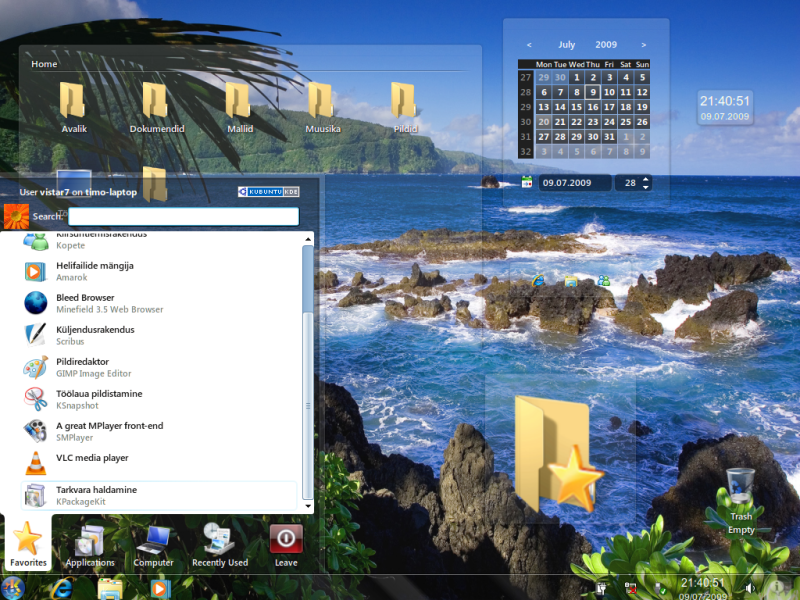This screenshot has height=600, width=800.
Task: Click the Home folder view title
Action: click(x=44, y=64)
